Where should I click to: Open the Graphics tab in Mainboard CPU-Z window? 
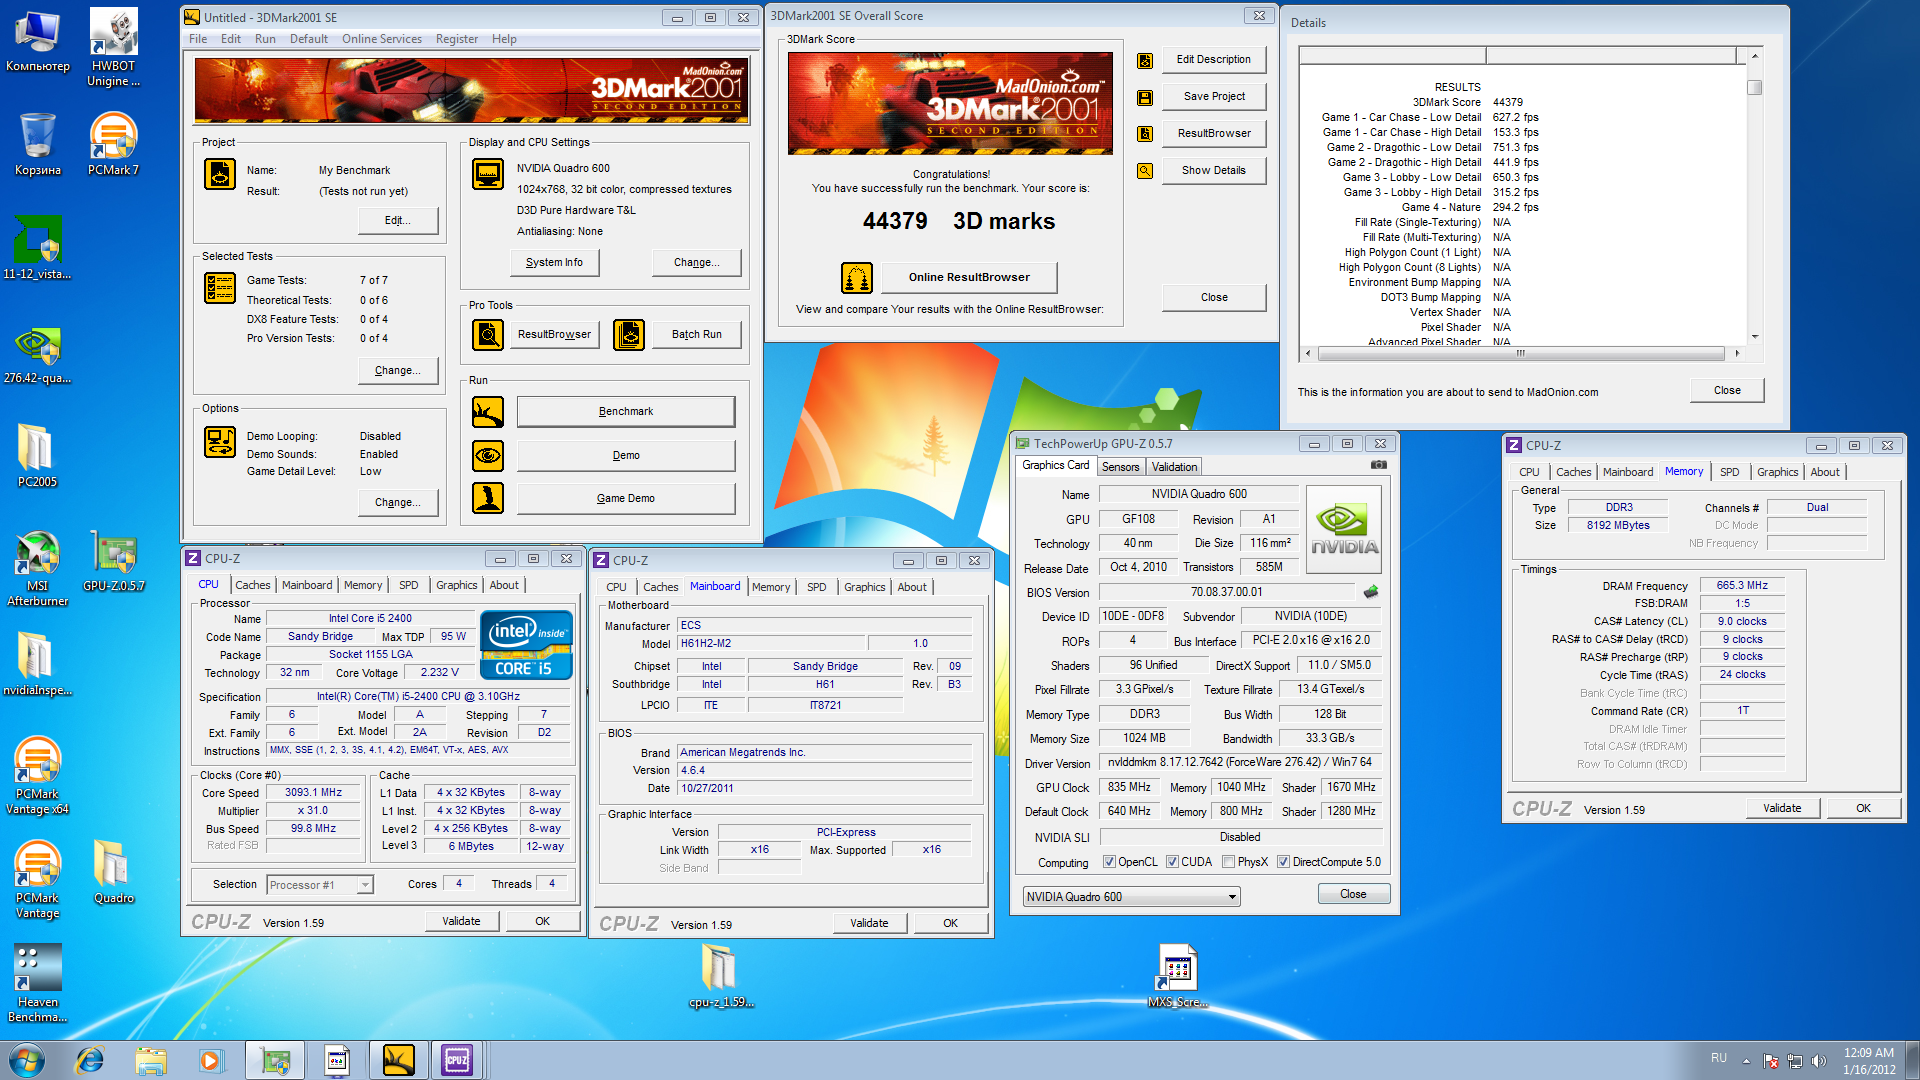pyautogui.click(x=865, y=587)
